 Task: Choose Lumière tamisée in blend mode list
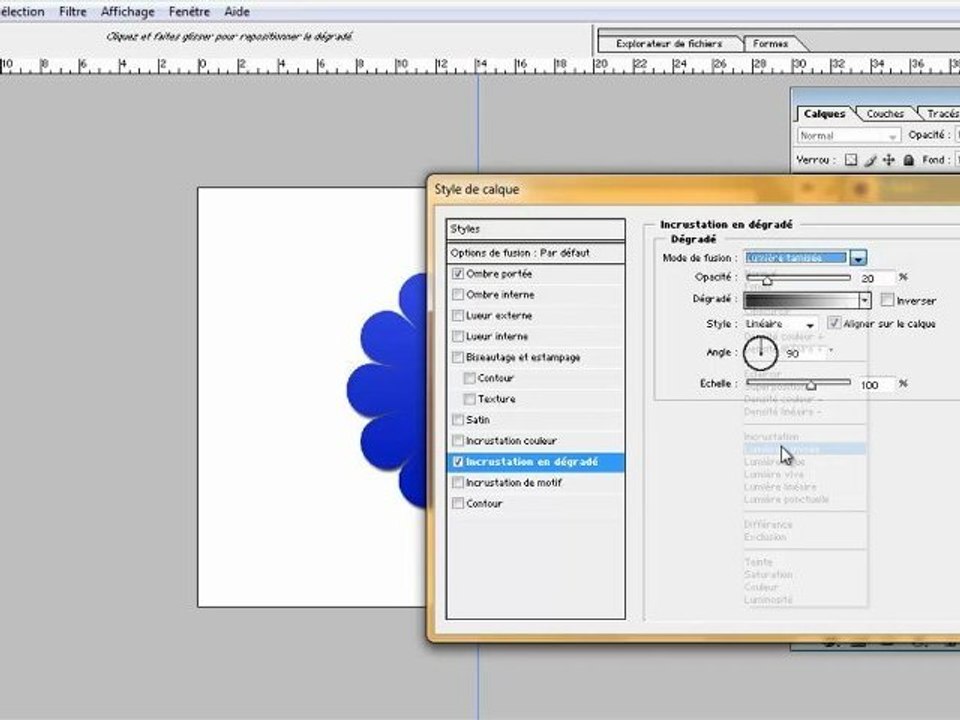[804, 449]
